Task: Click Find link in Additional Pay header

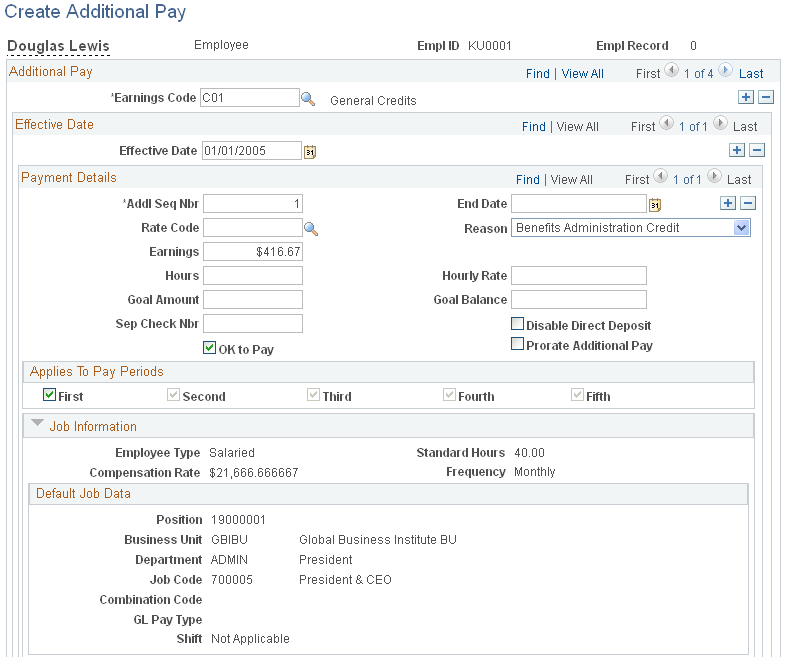Action: pos(537,74)
